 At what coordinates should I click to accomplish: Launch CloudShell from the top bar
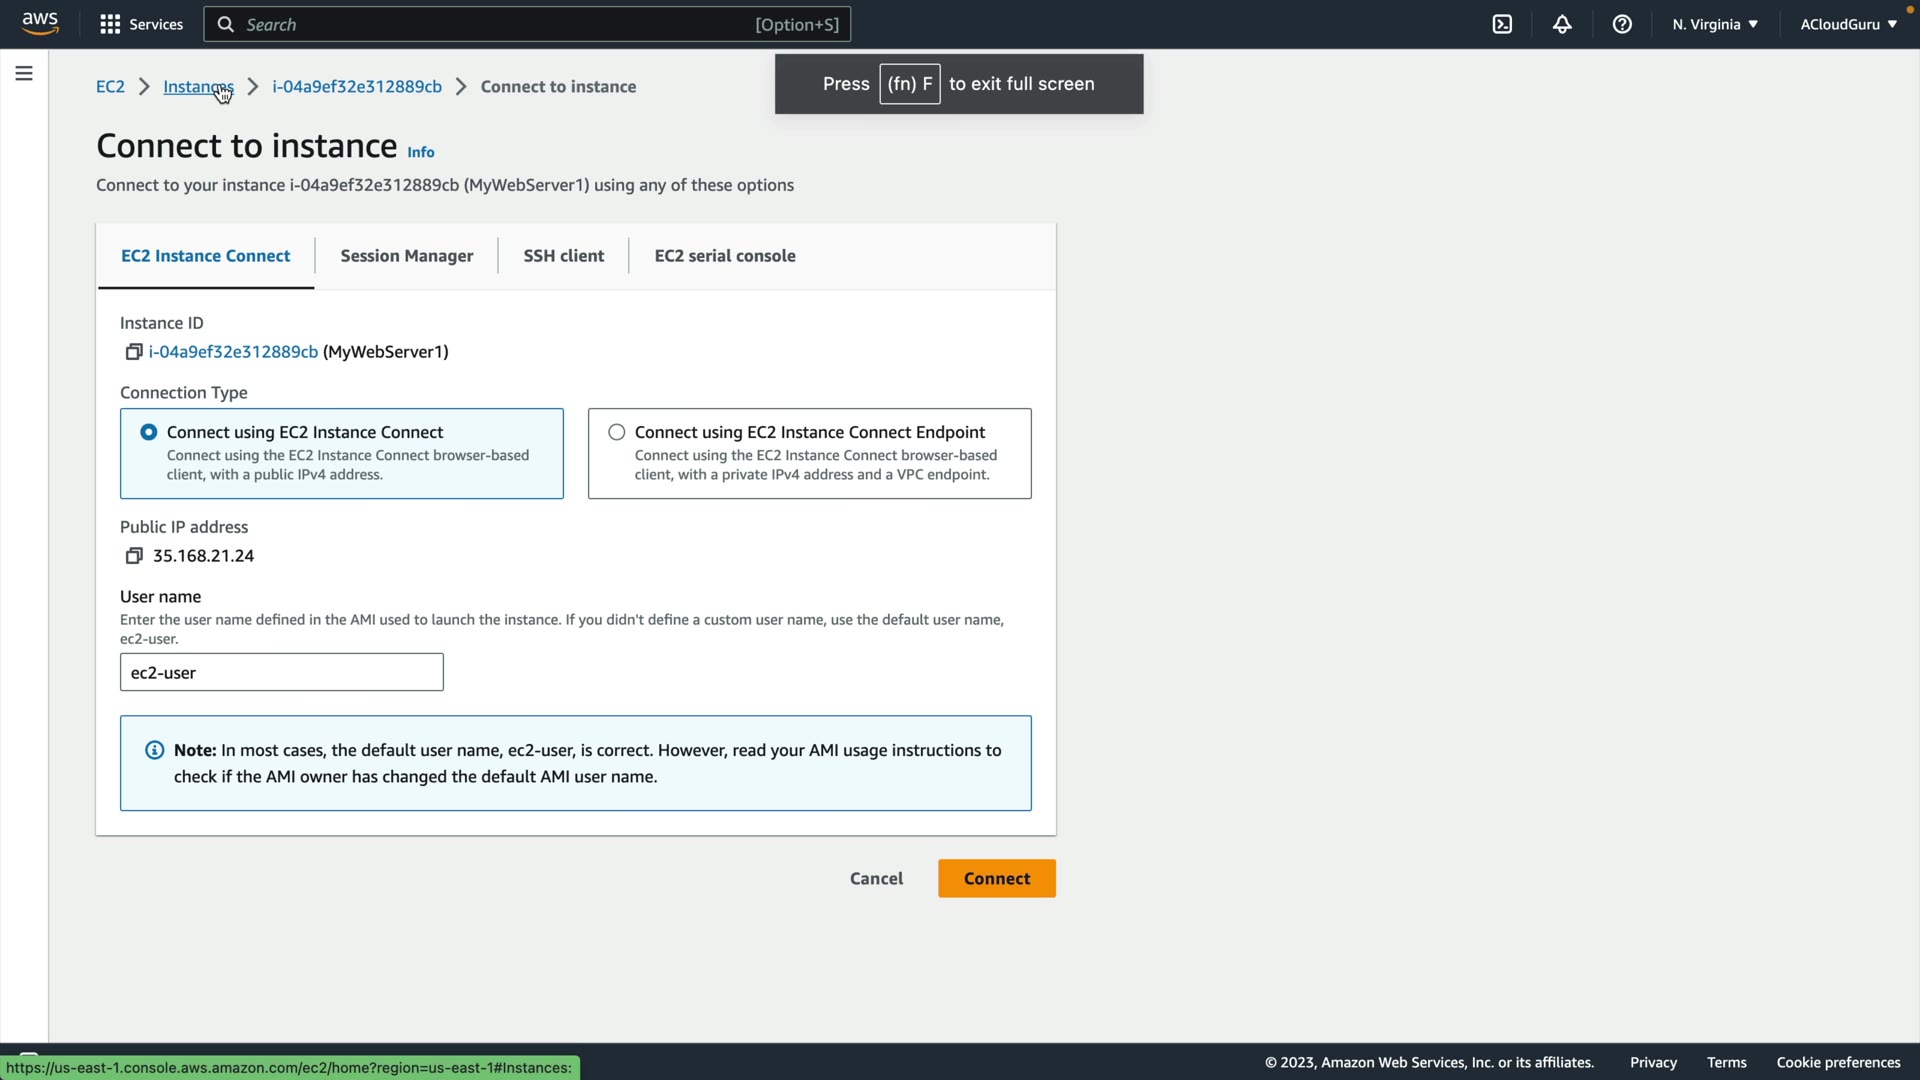1502,24
